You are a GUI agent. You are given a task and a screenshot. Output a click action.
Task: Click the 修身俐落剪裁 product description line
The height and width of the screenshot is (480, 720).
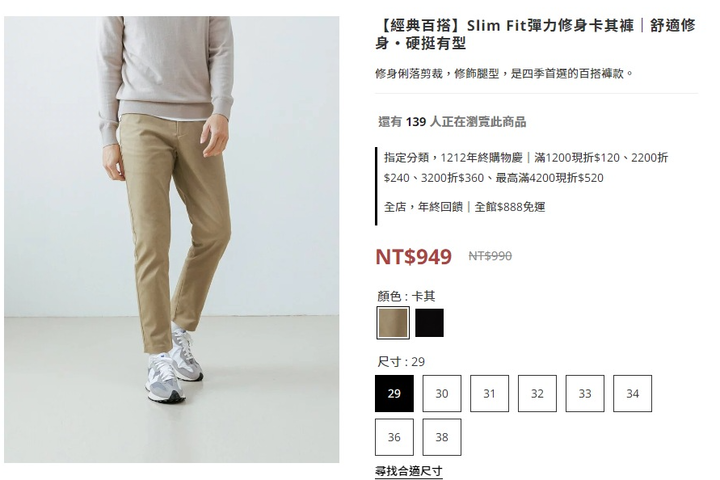tap(504, 73)
